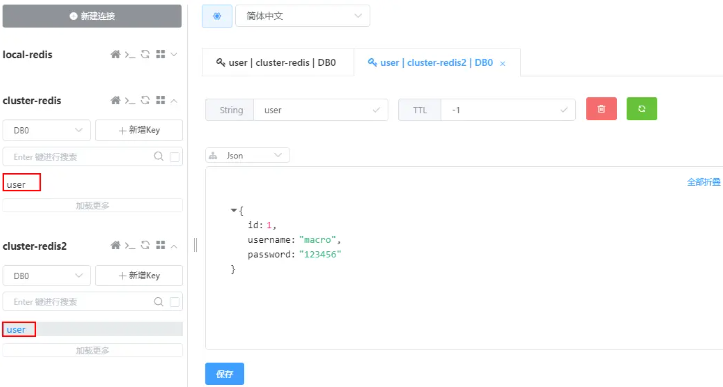This screenshot has width=723, height=387.
Task: Open the Json view format dropdown
Action: 248,155
